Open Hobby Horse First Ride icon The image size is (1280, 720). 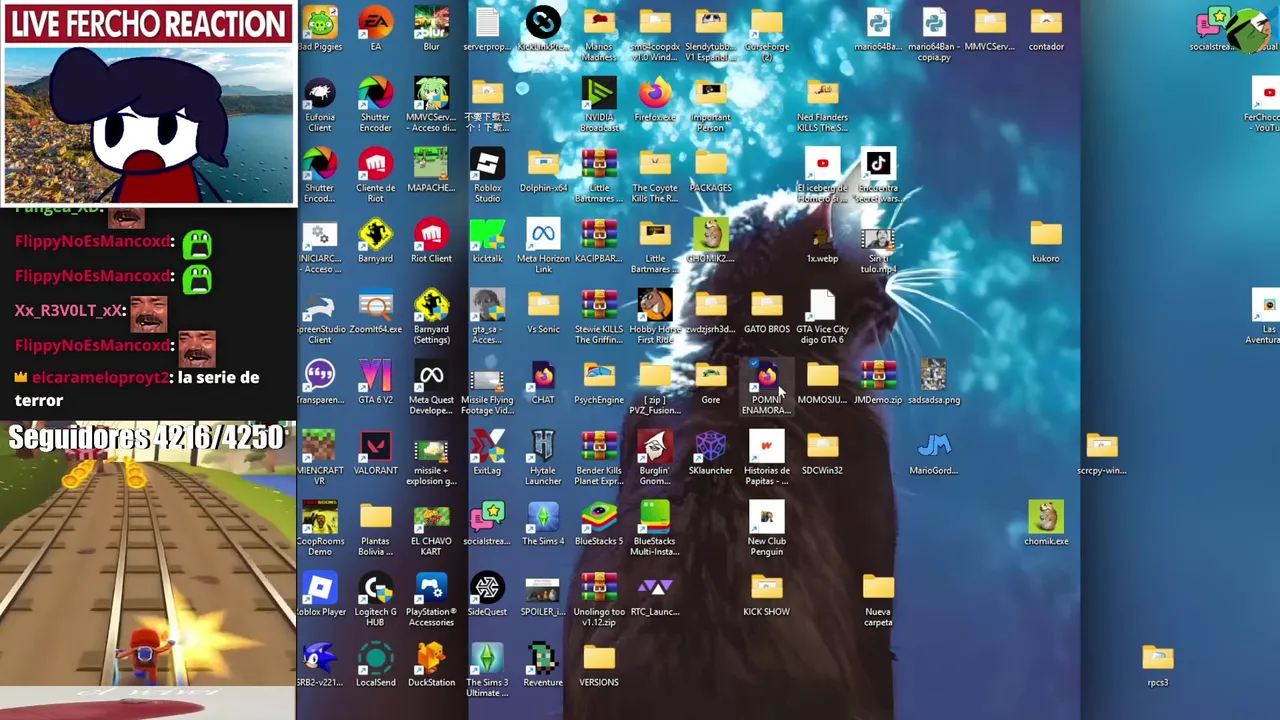655,306
